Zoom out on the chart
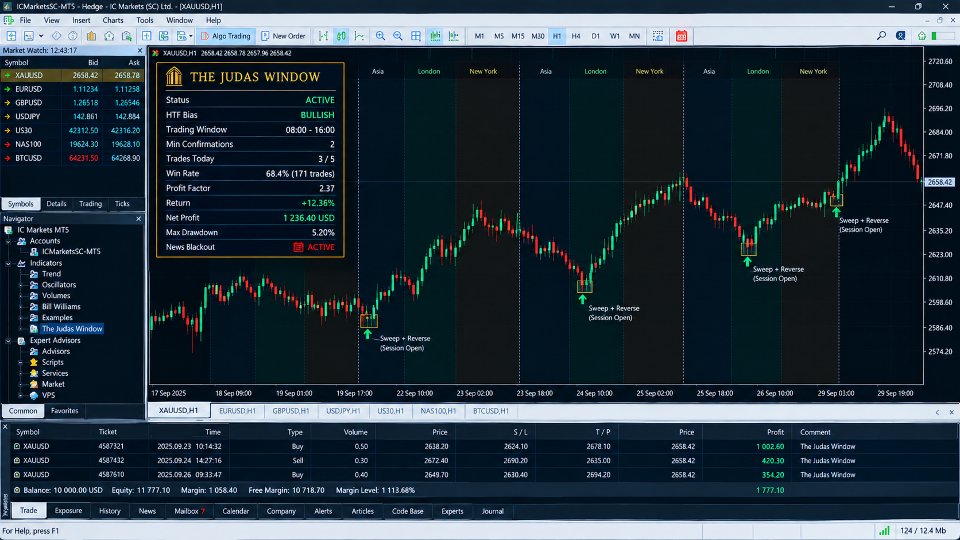This screenshot has height=540, width=960. 398,36
